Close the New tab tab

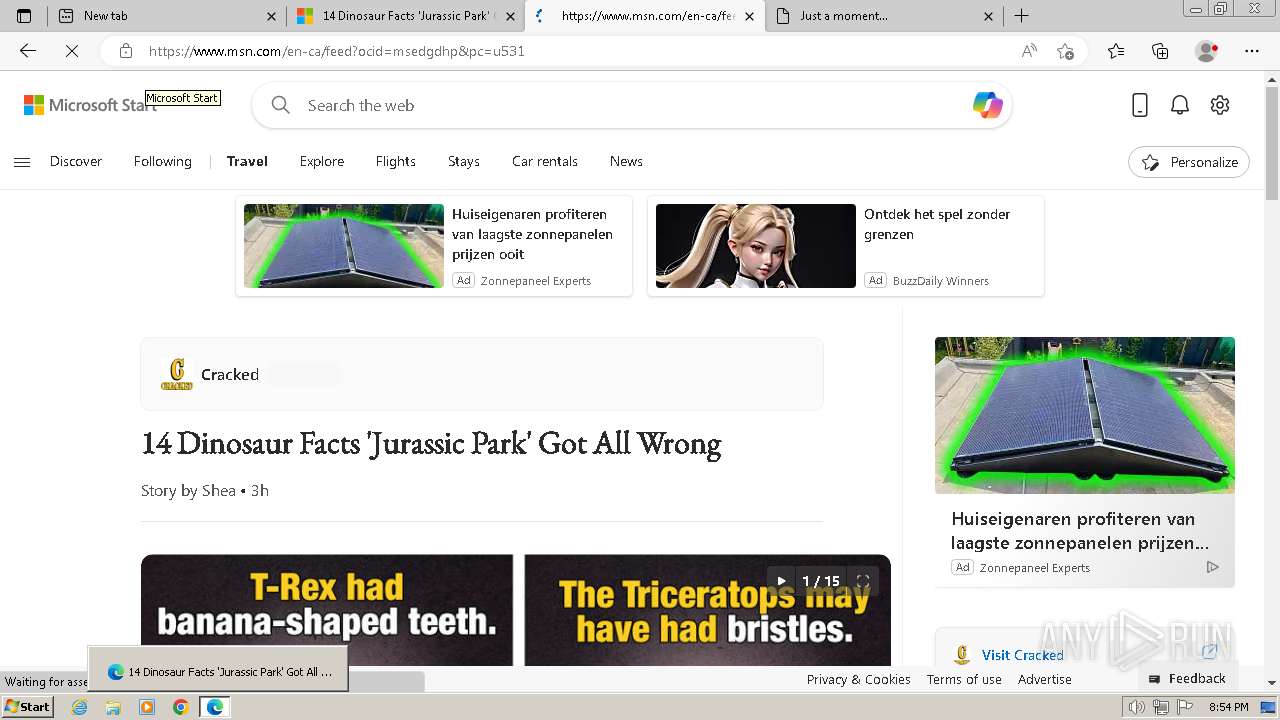(x=272, y=16)
